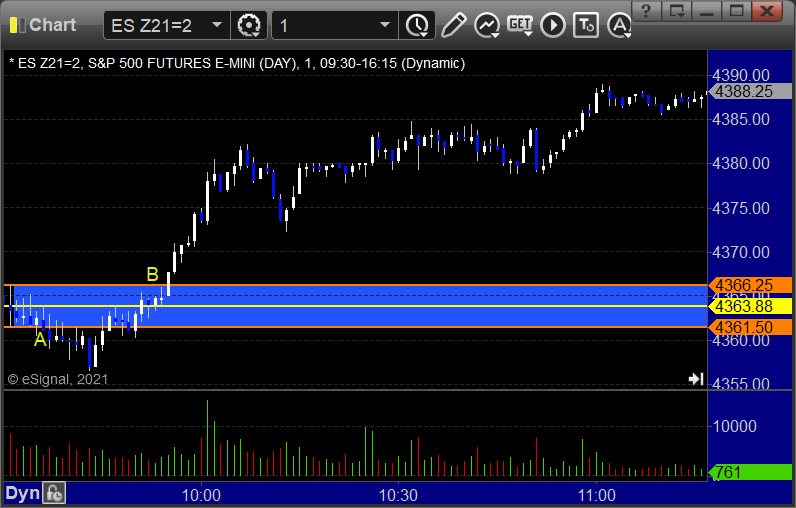Close the chart window

point(767,10)
